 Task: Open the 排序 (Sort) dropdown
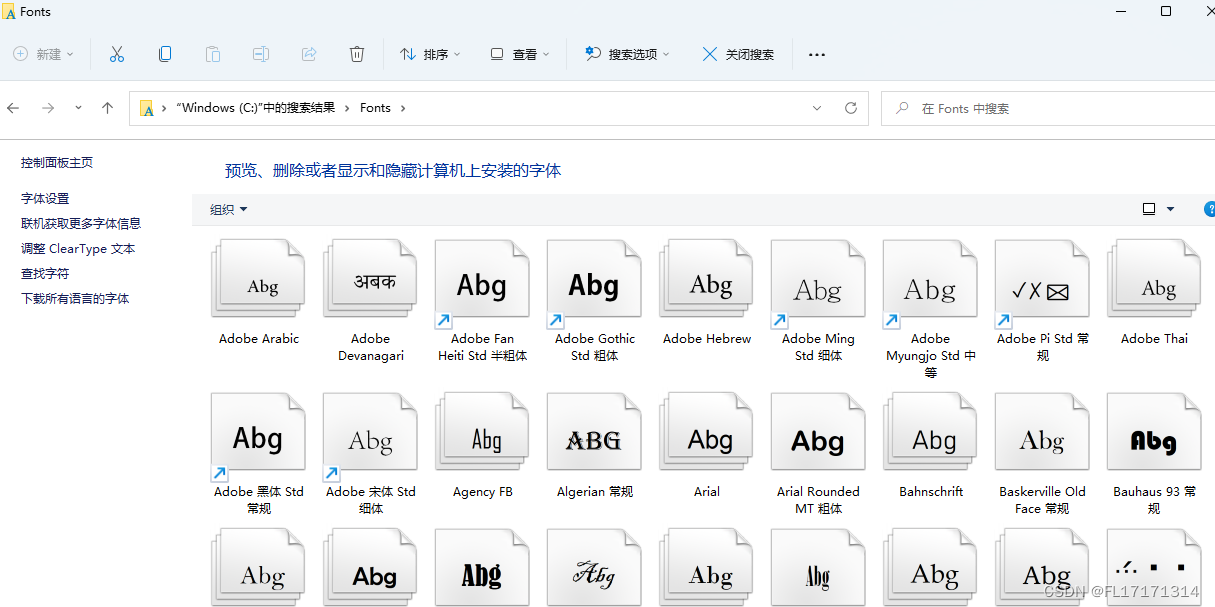click(430, 54)
